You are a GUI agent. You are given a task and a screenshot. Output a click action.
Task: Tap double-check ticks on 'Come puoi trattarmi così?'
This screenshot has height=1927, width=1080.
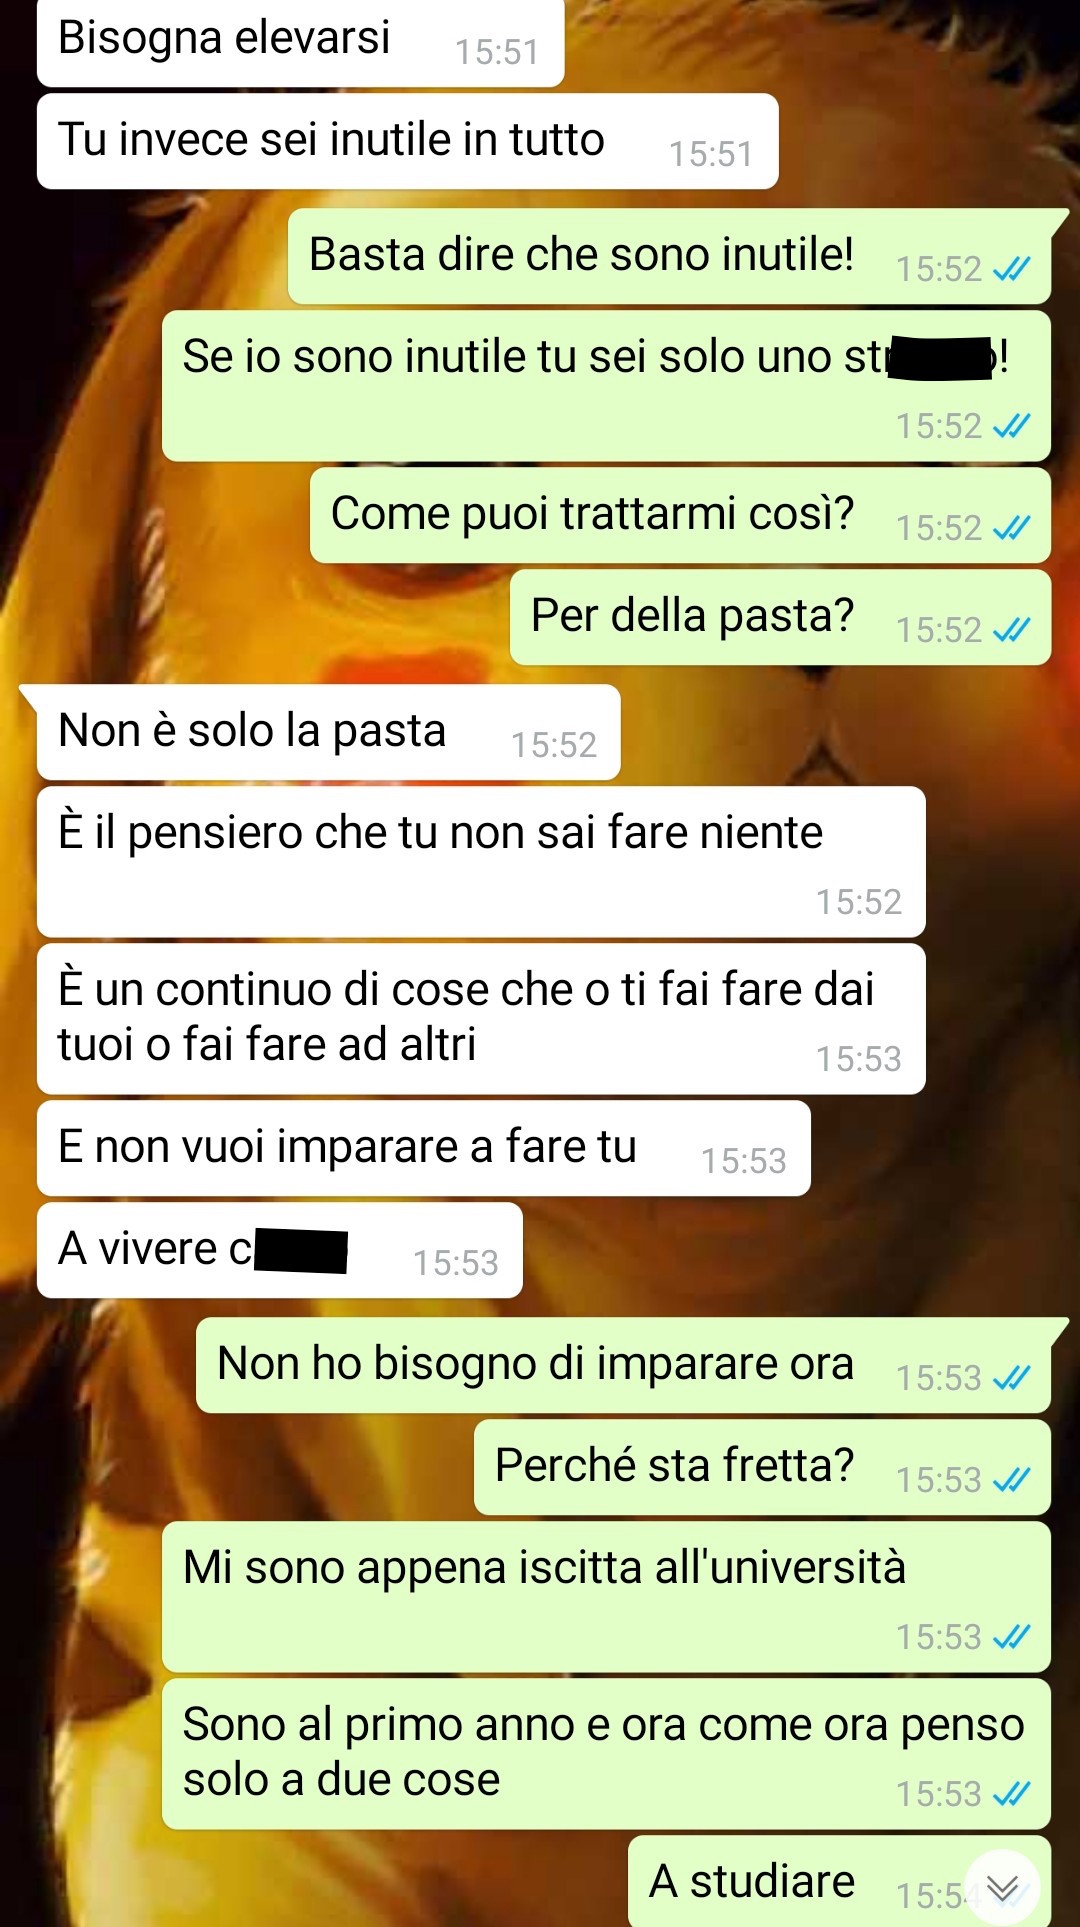point(1011,528)
